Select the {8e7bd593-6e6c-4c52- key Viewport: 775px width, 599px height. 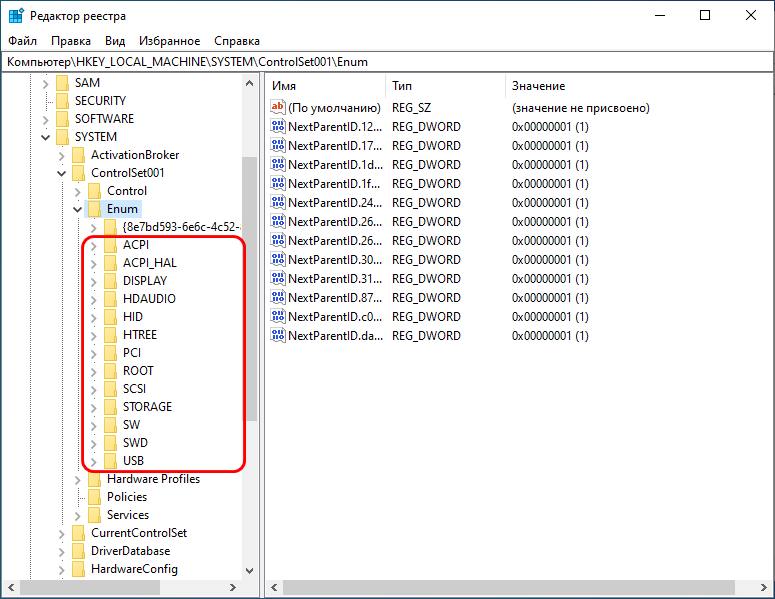(181, 227)
